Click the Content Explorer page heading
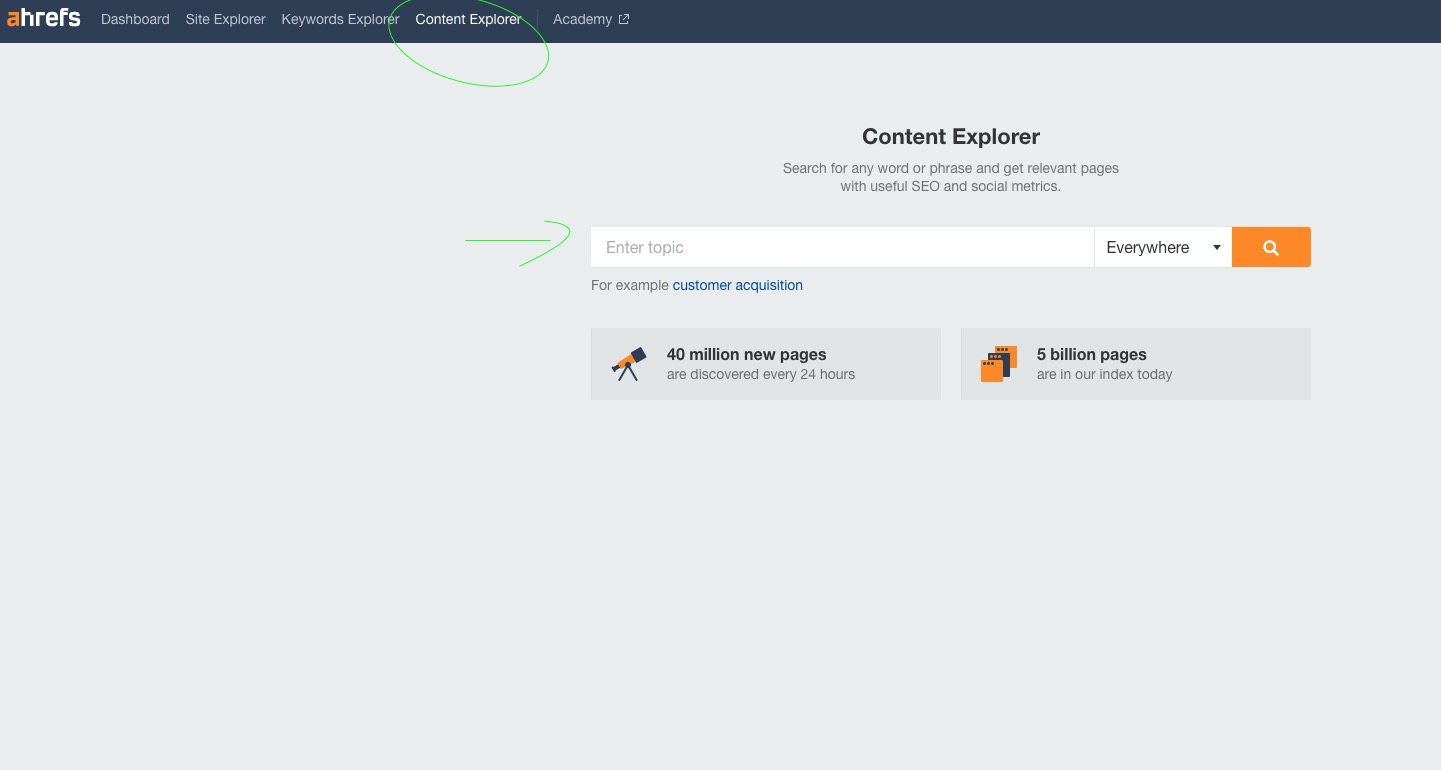This screenshot has width=1441, height=770. [x=951, y=137]
